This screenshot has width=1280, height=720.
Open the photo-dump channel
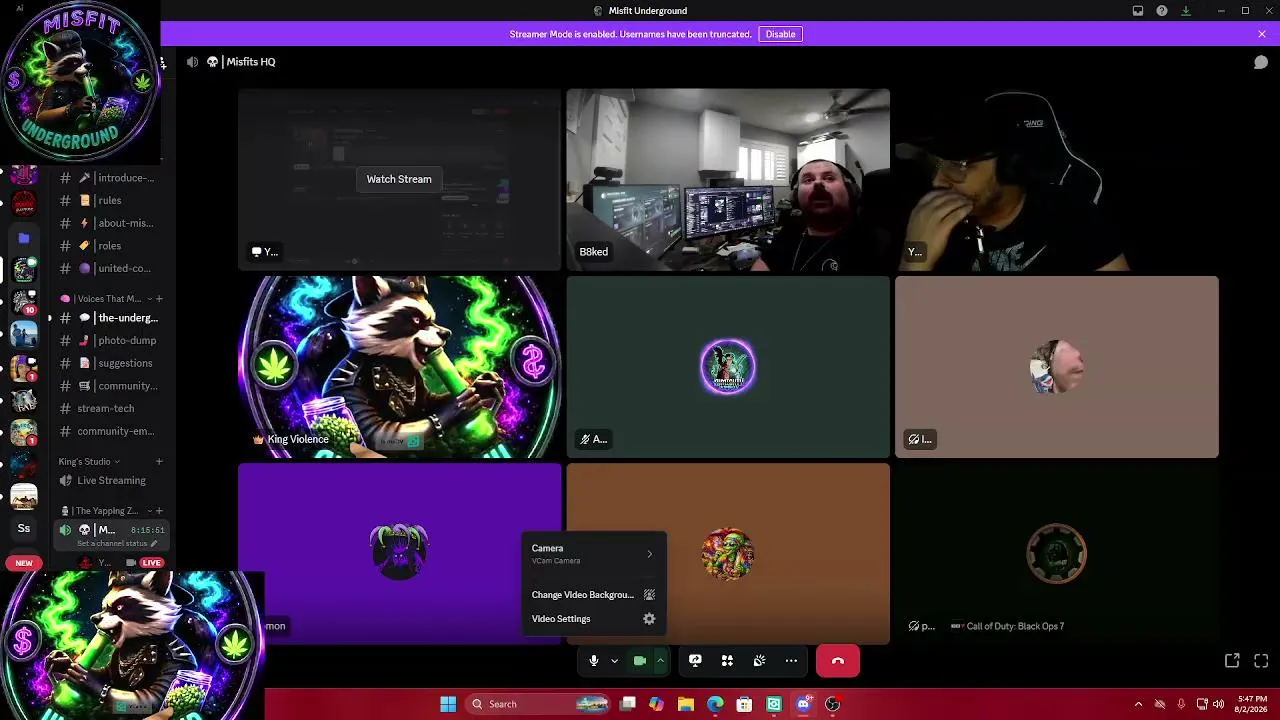click(x=111, y=340)
